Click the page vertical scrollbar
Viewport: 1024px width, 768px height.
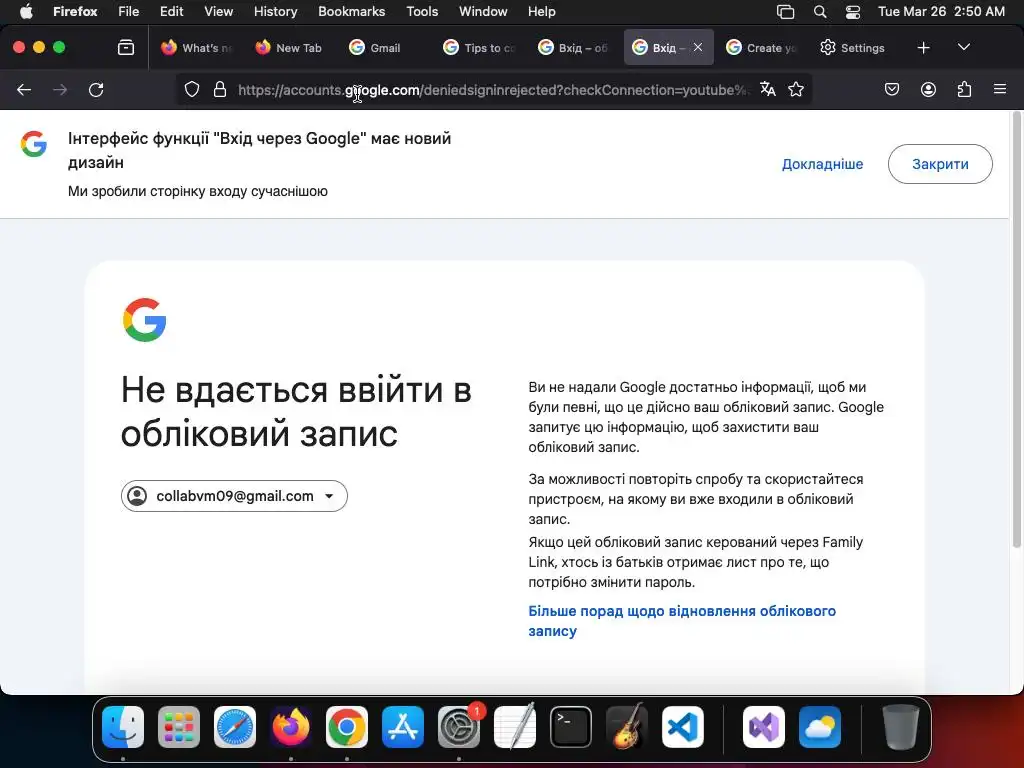click(1016, 330)
